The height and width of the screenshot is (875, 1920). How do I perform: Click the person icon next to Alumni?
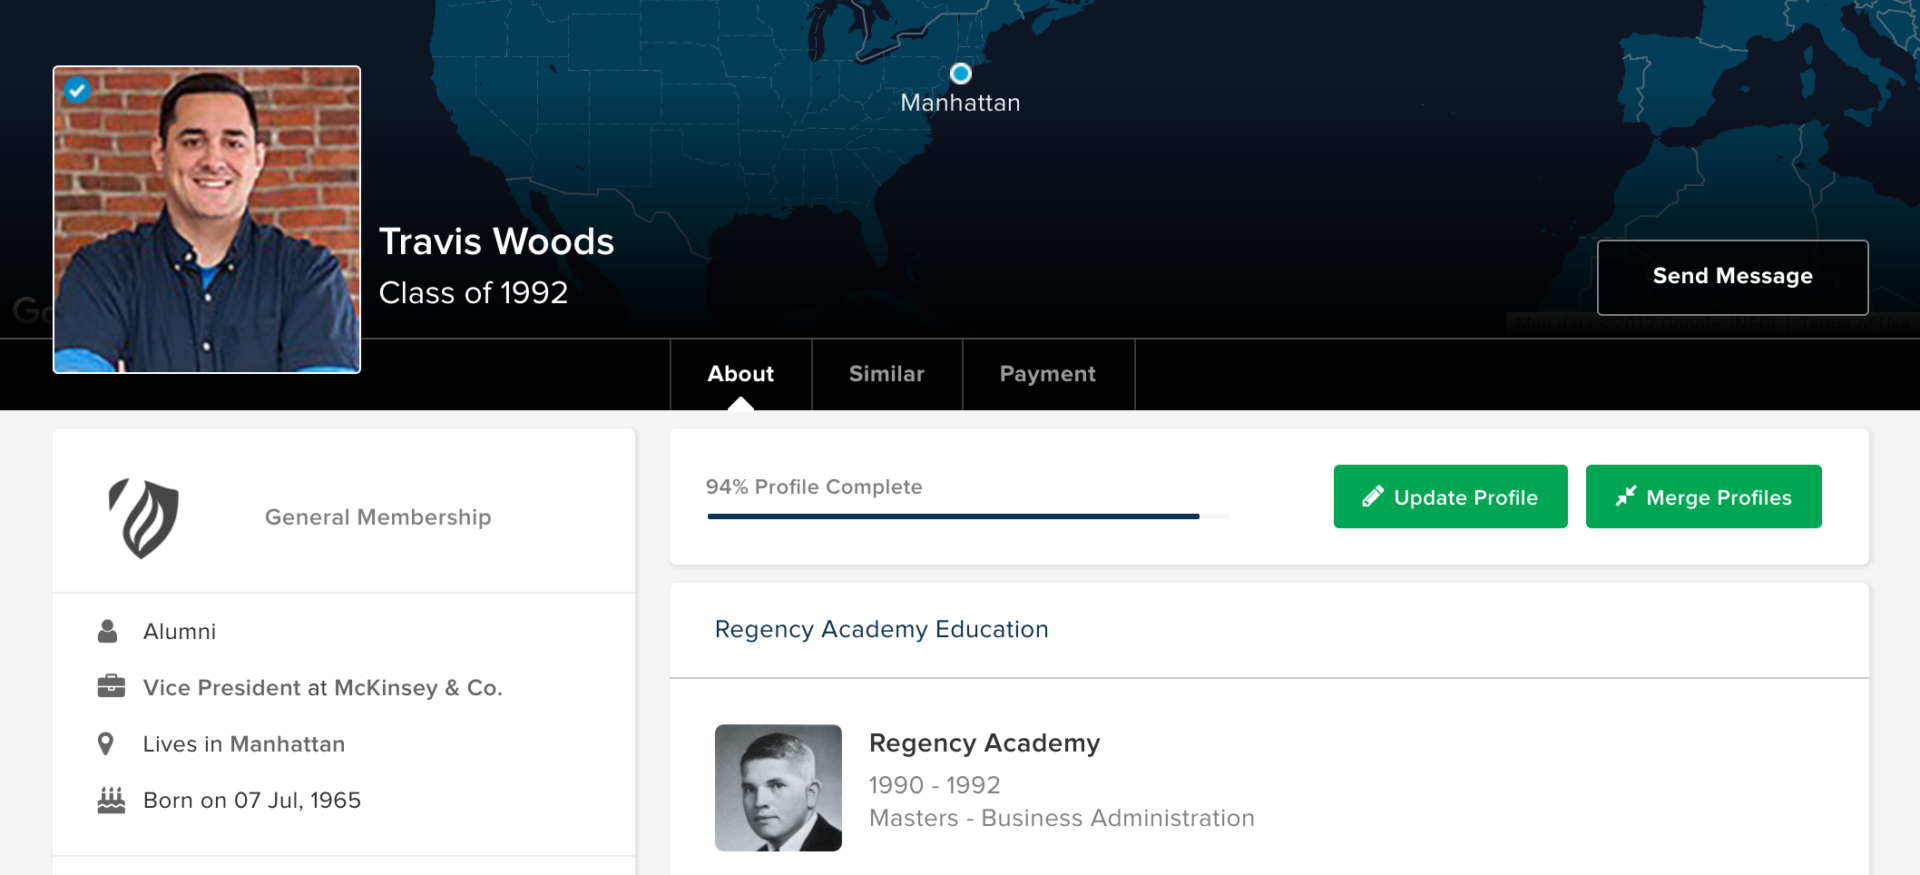(108, 630)
